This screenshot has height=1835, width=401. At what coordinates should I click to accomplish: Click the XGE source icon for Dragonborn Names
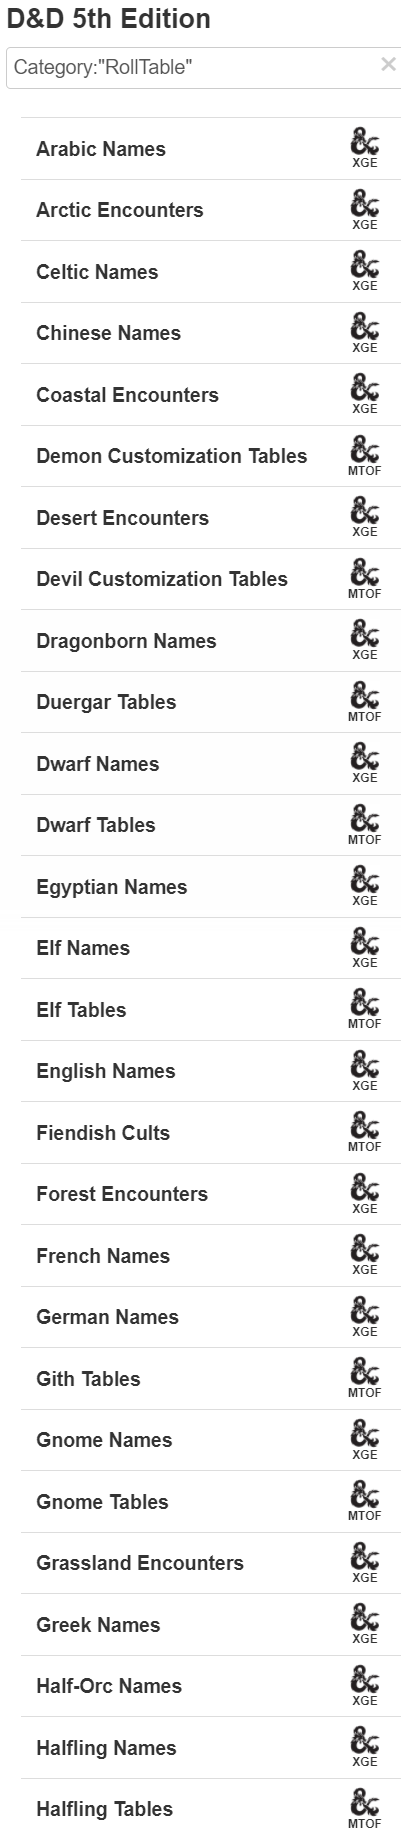point(365,640)
